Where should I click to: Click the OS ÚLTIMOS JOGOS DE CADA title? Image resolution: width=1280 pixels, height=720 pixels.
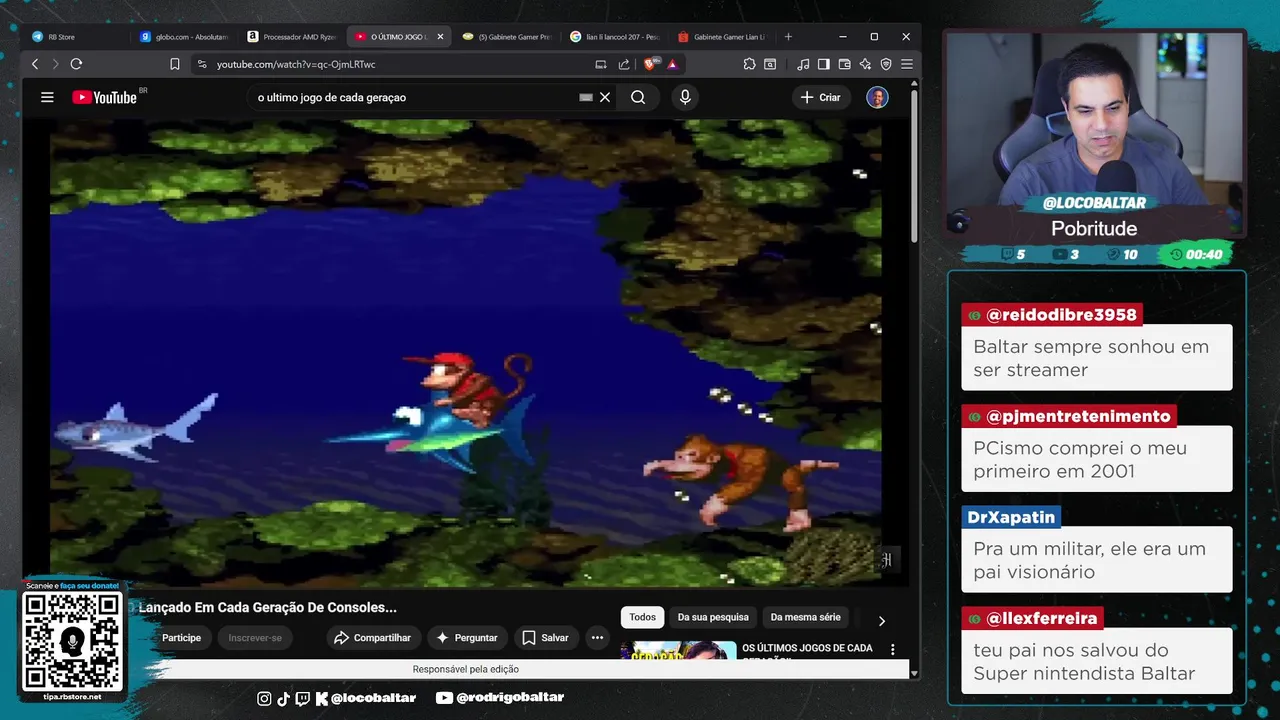coord(807,648)
